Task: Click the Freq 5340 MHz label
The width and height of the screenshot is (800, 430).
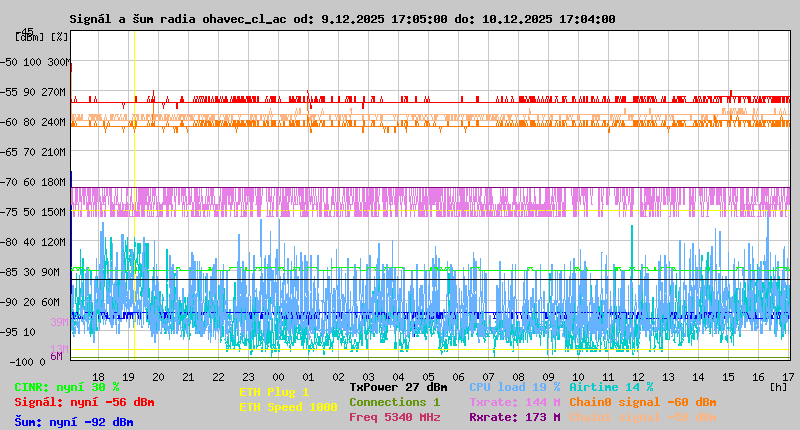Action: point(394,417)
